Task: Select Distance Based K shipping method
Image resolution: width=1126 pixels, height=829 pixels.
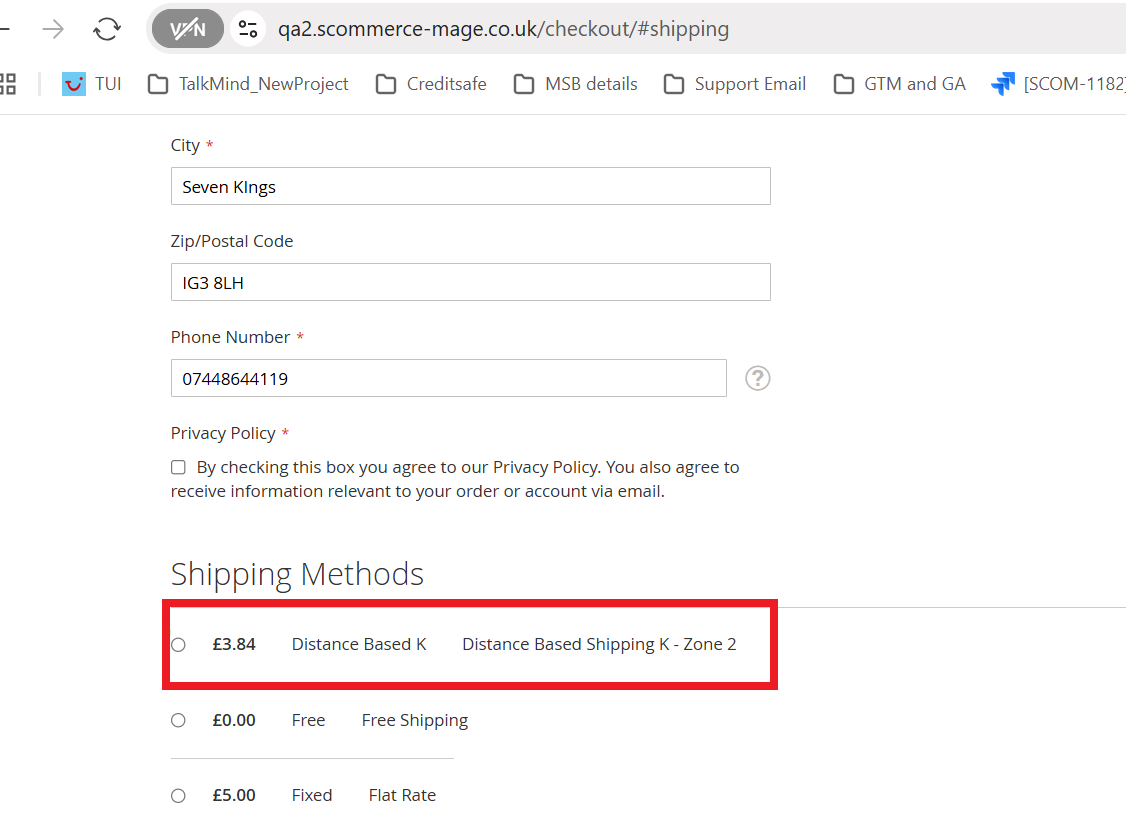Action: [178, 645]
